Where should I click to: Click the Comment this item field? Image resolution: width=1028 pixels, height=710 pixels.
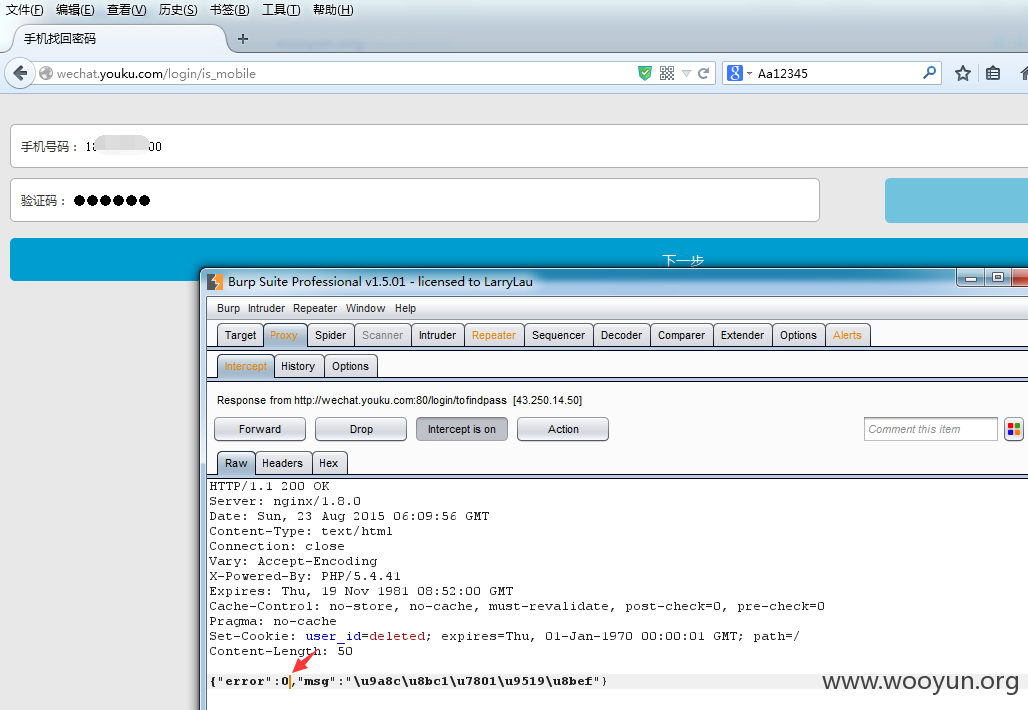(930, 429)
